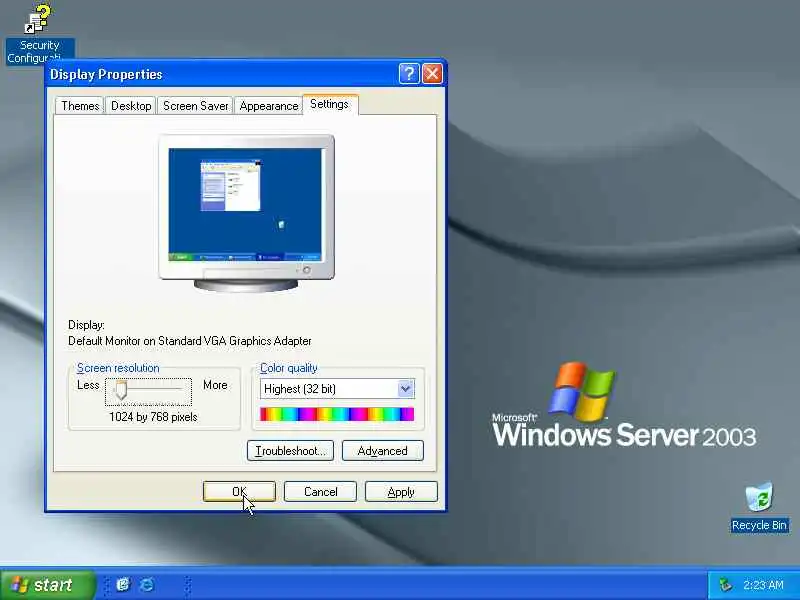Click the Troubleshoot button

[x=290, y=451]
